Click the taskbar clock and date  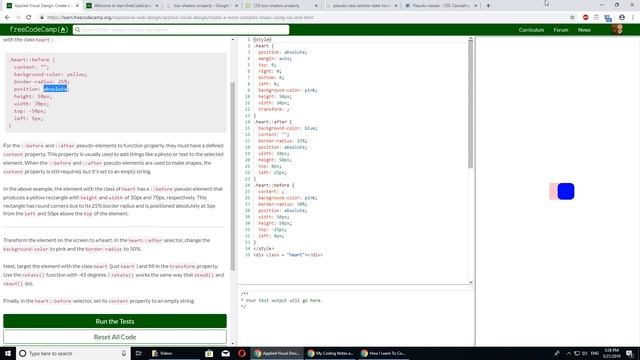pos(611,353)
